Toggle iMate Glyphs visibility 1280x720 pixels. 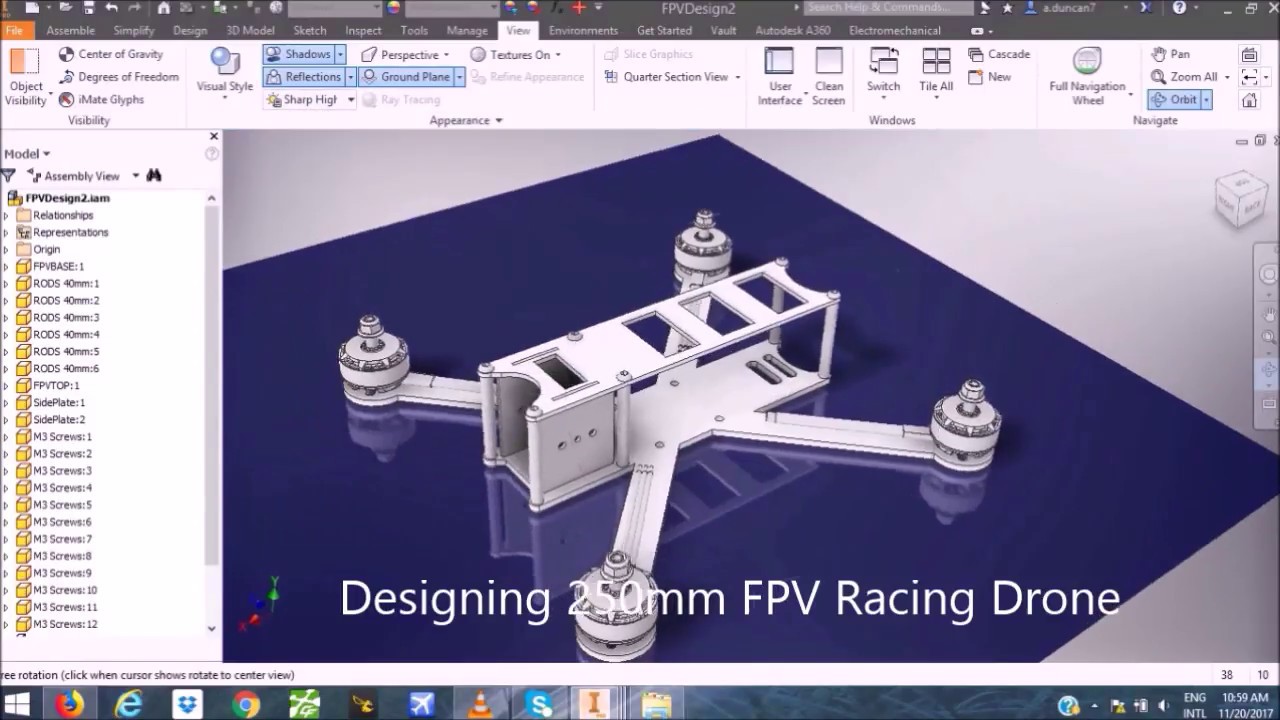[x=101, y=100]
